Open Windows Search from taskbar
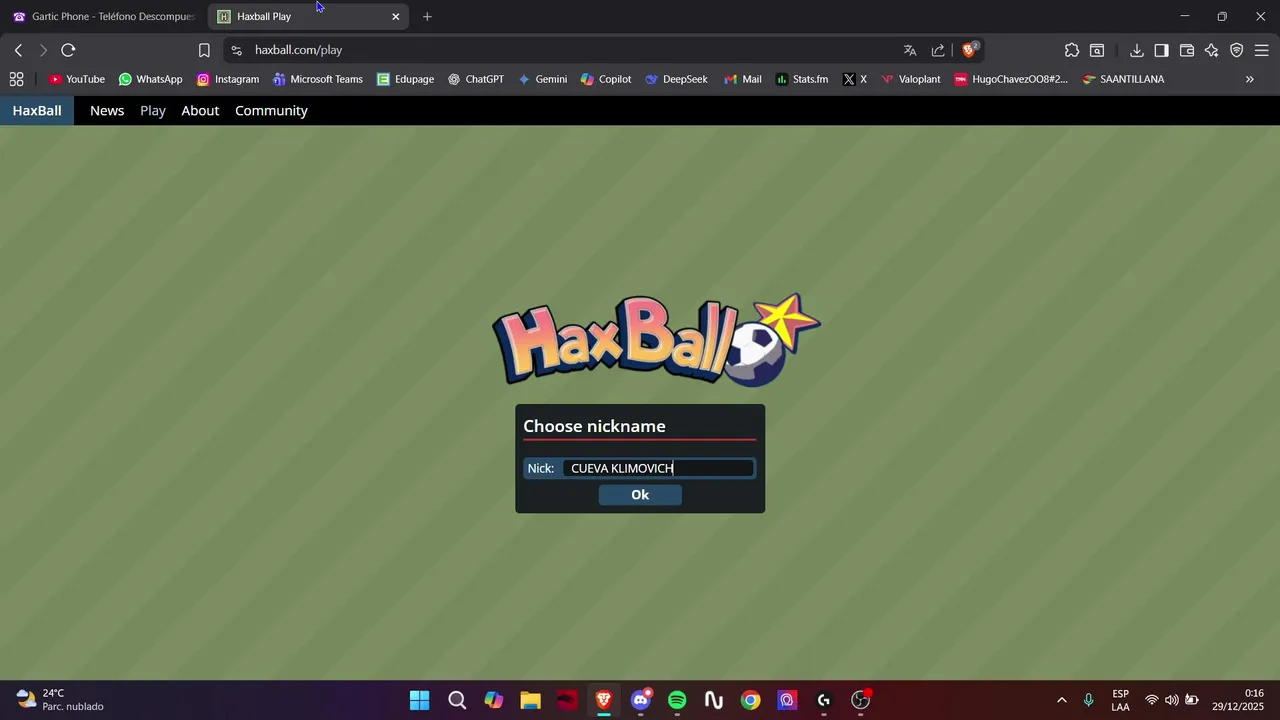 457,700
